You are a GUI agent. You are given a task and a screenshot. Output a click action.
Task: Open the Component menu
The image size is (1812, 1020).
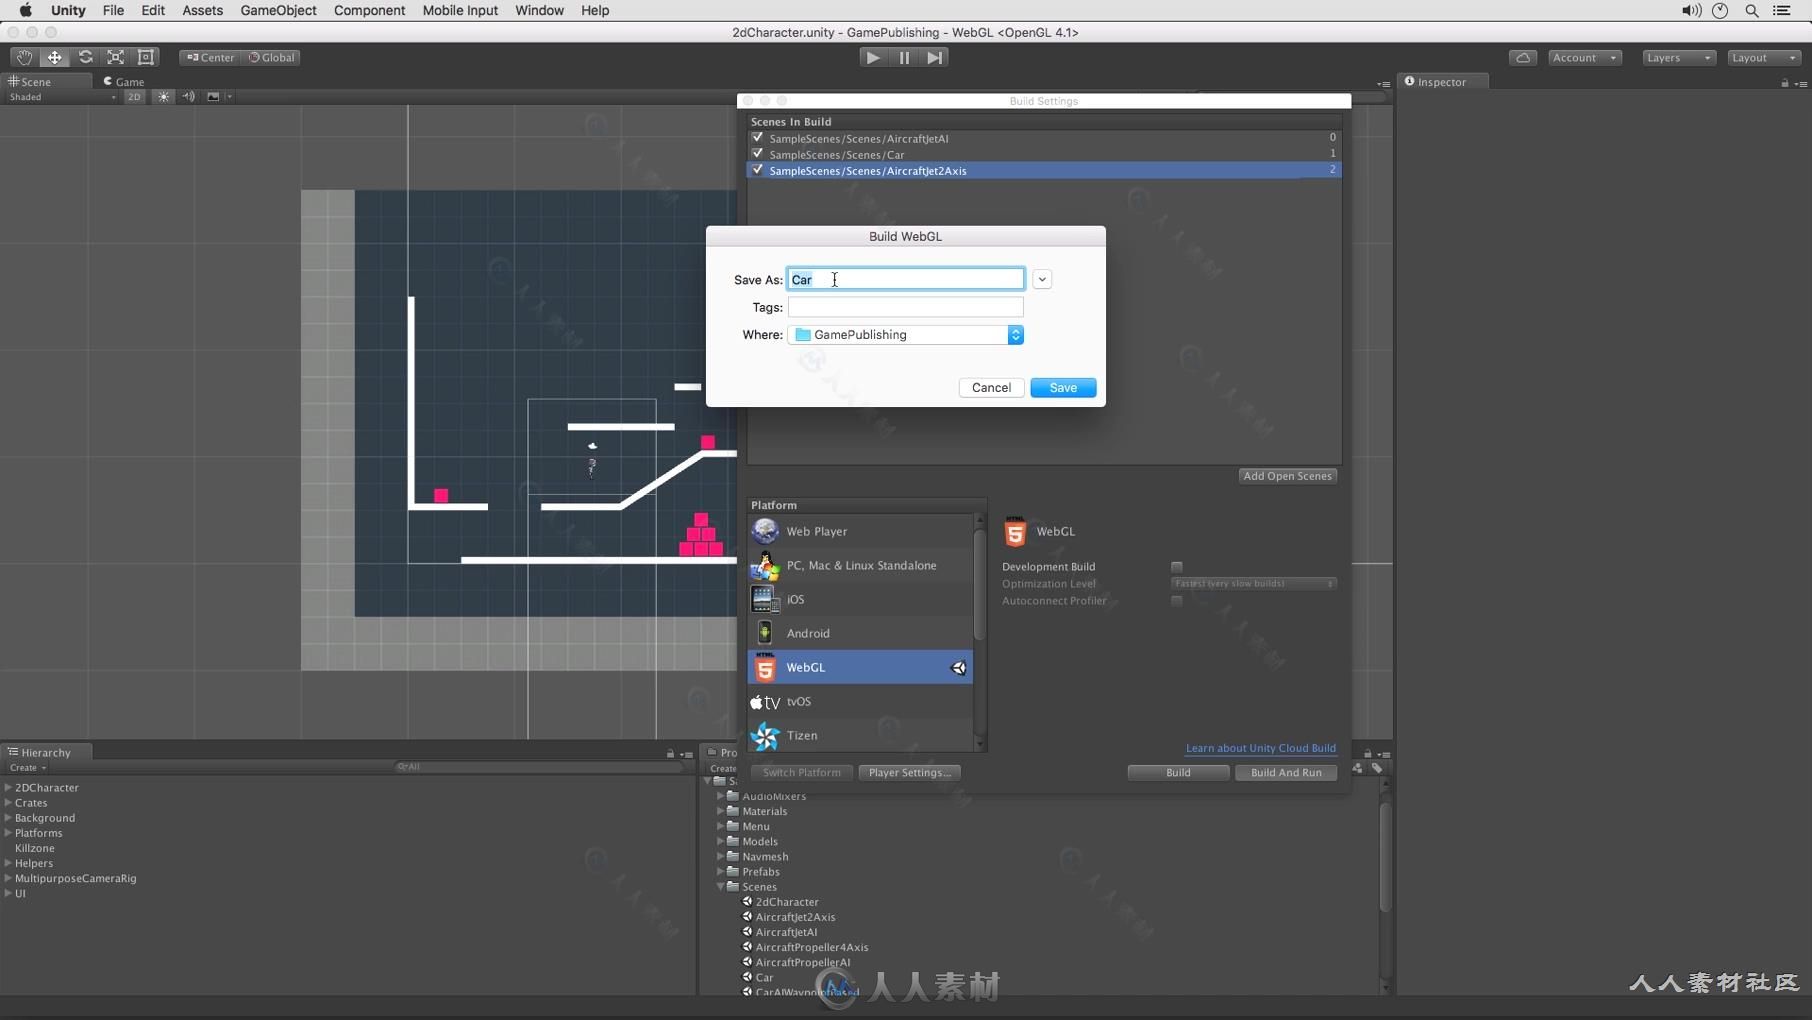tap(369, 10)
